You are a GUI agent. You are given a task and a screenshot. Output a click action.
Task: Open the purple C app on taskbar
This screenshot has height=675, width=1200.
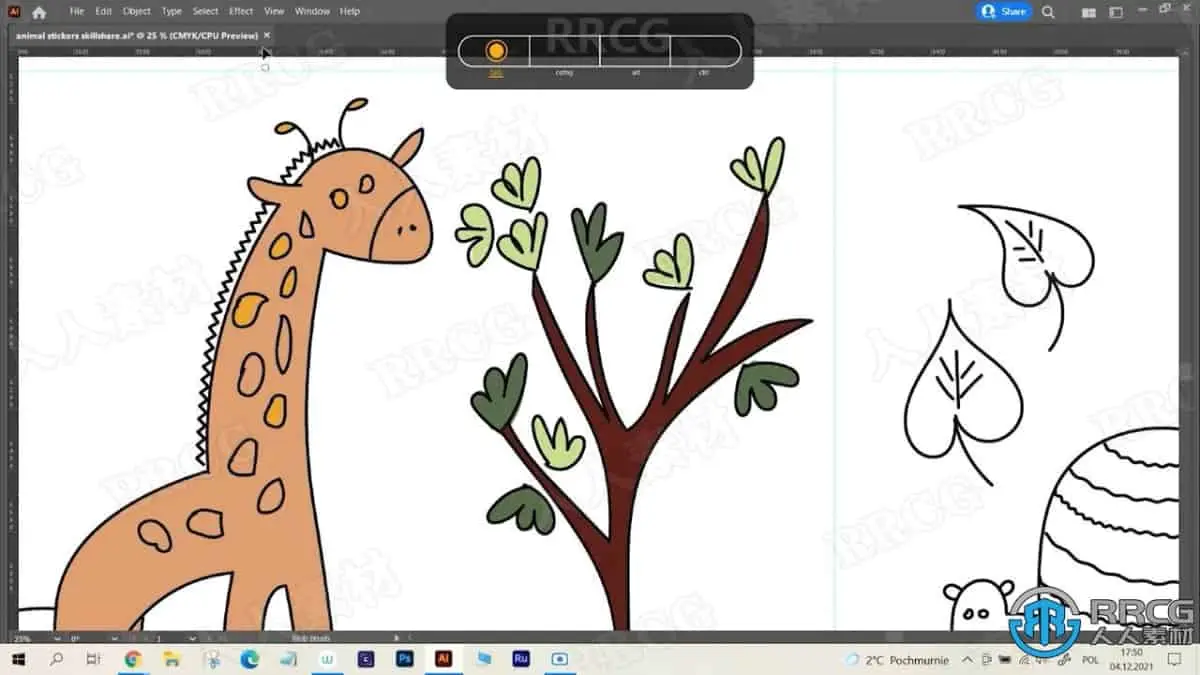(x=366, y=659)
